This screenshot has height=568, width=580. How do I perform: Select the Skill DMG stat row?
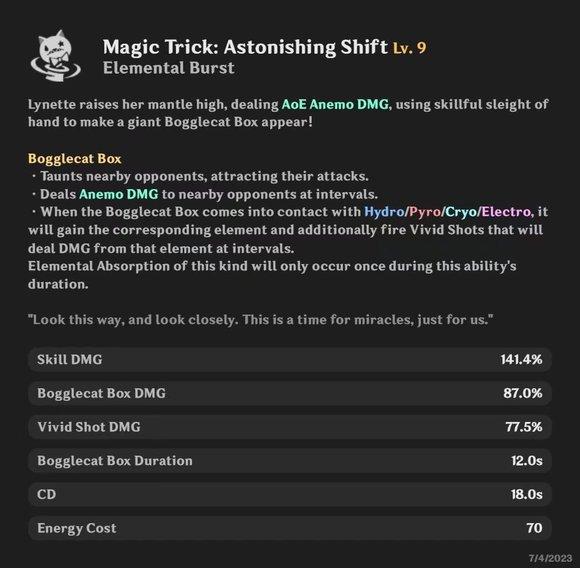pyautogui.click(x=290, y=359)
